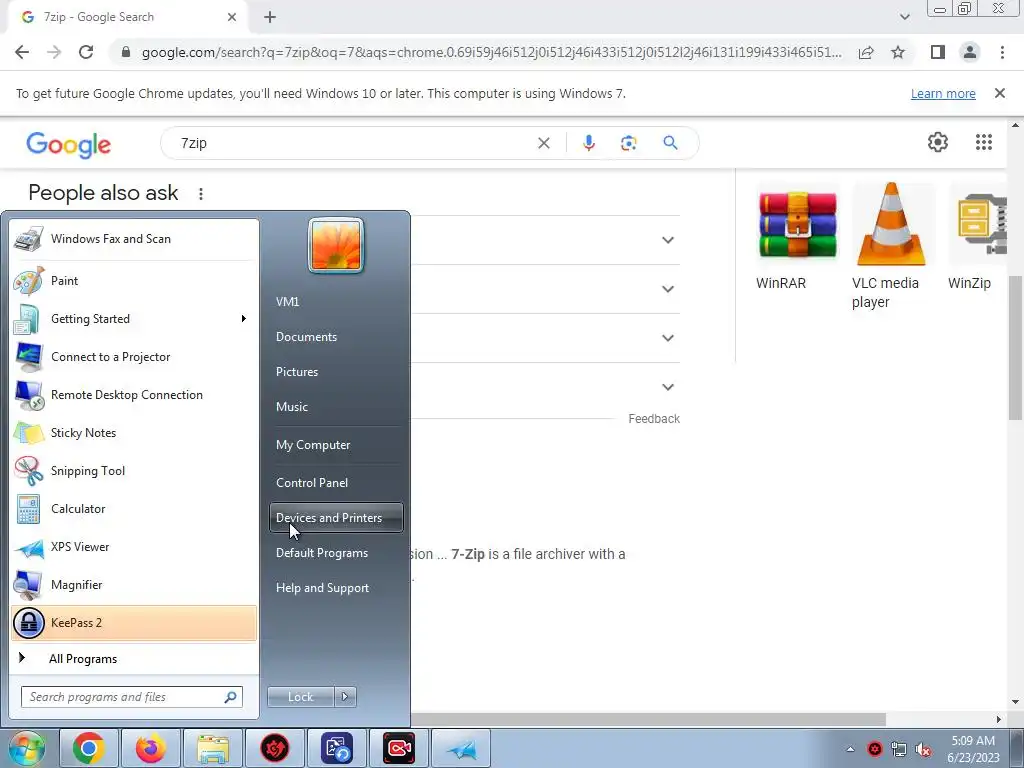This screenshot has width=1024, height=768.
Task: Click the Google logo
Action: coord(69,144)
